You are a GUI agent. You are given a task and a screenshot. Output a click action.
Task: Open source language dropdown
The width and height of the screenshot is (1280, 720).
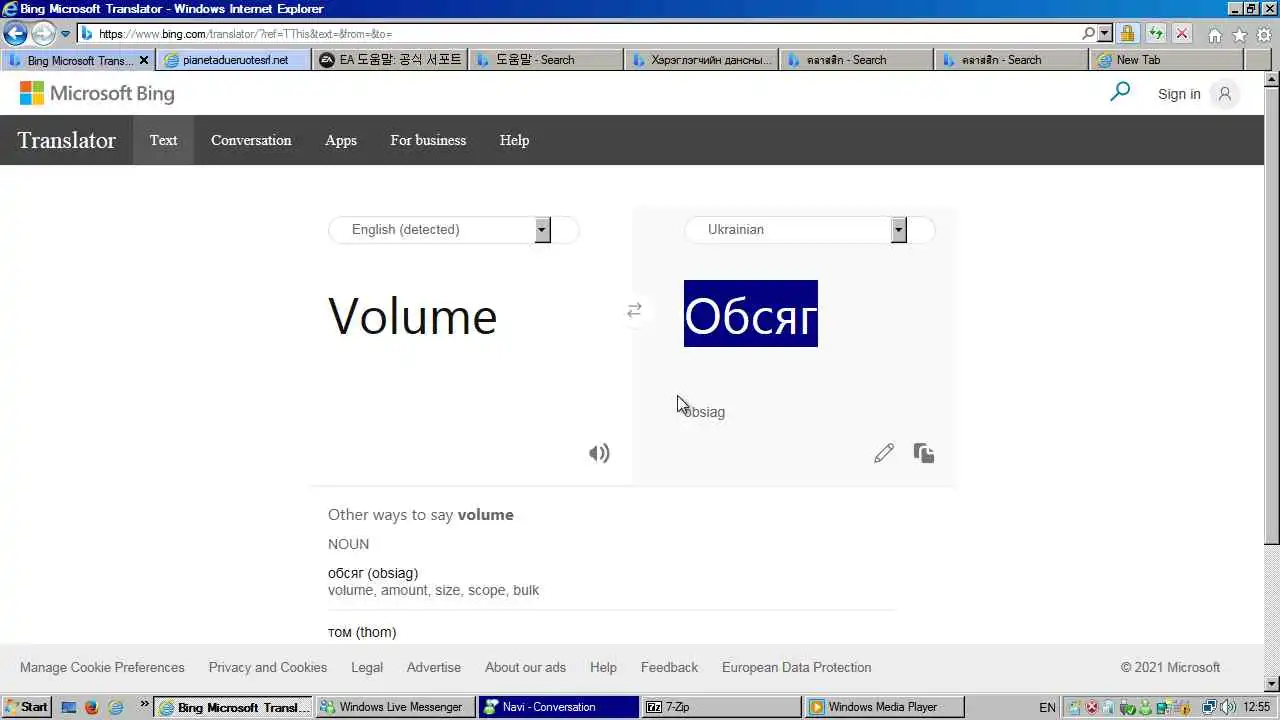[x=542, y=230]
